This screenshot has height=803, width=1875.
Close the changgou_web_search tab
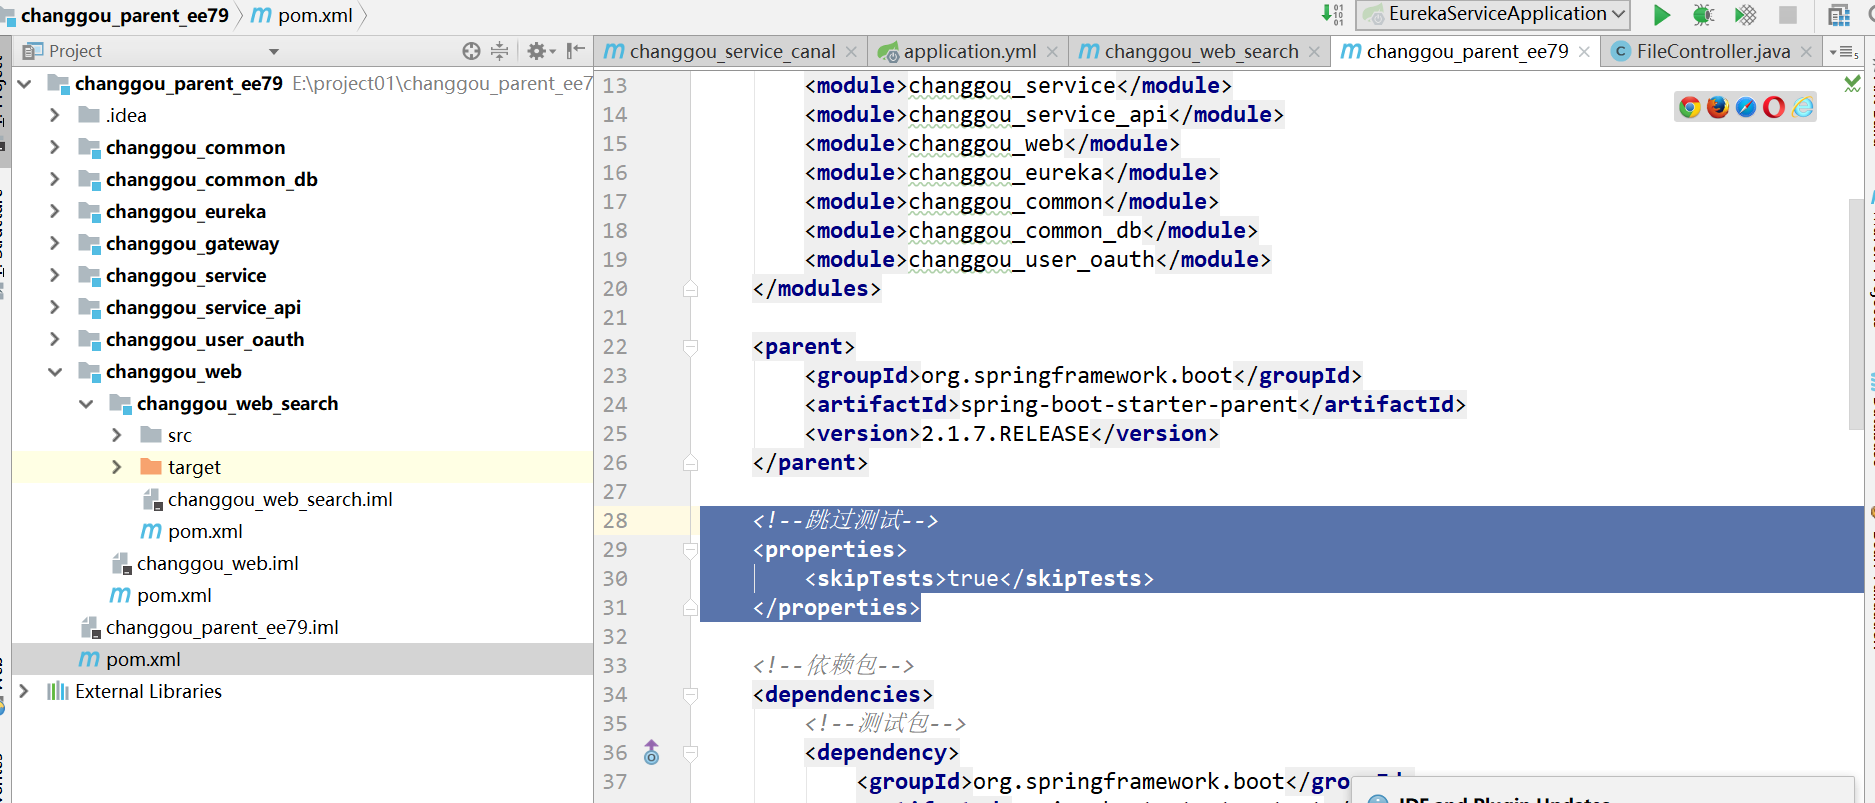1314,52
